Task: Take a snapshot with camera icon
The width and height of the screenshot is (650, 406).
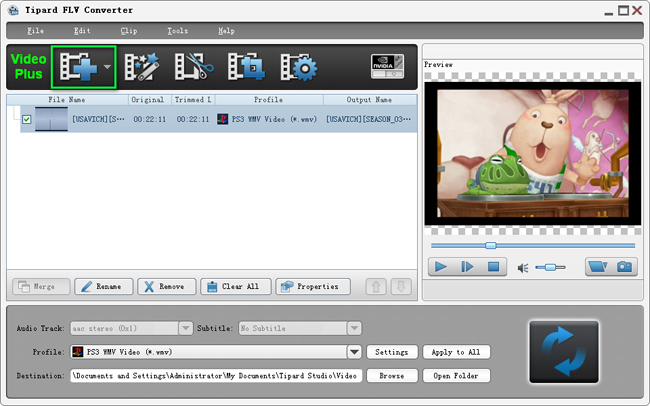Action: (x=624, y=267)
